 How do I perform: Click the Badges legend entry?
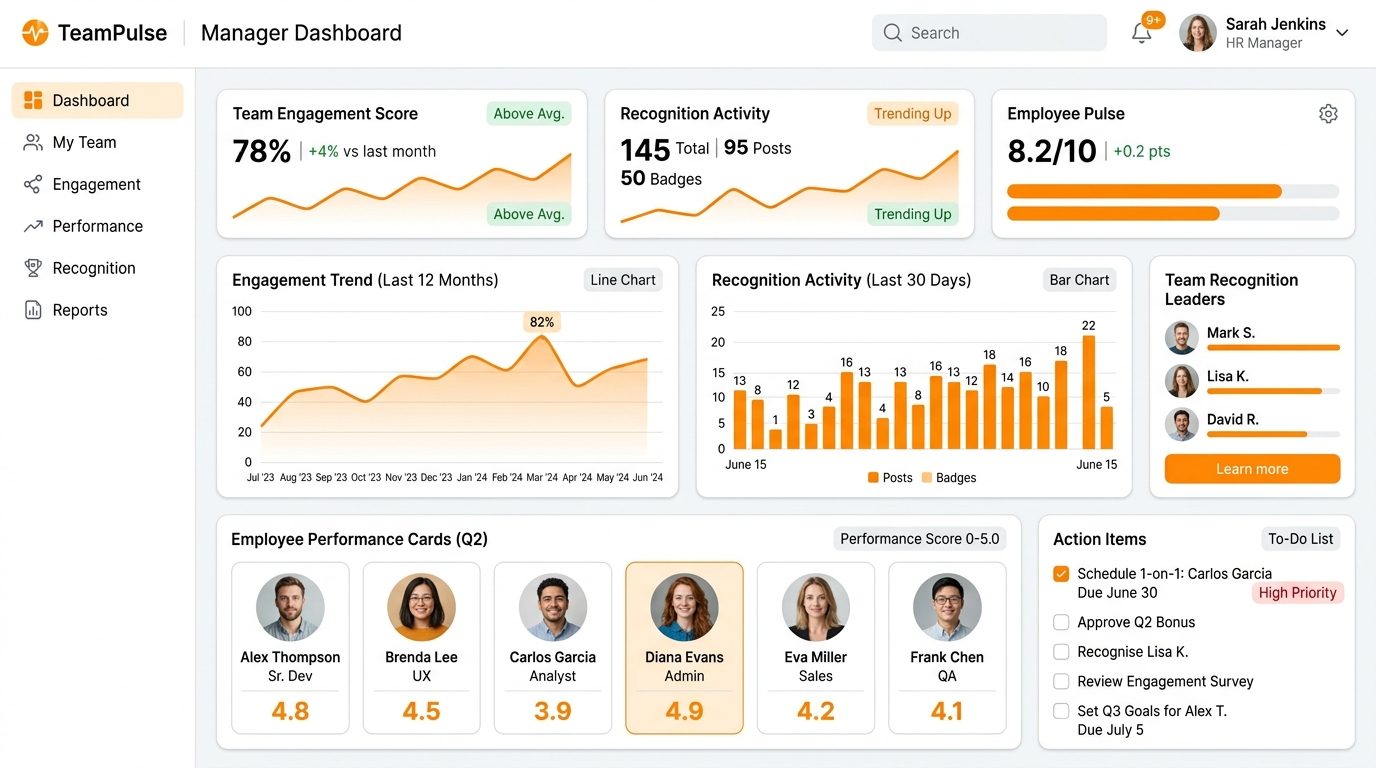tap(948, 478)
